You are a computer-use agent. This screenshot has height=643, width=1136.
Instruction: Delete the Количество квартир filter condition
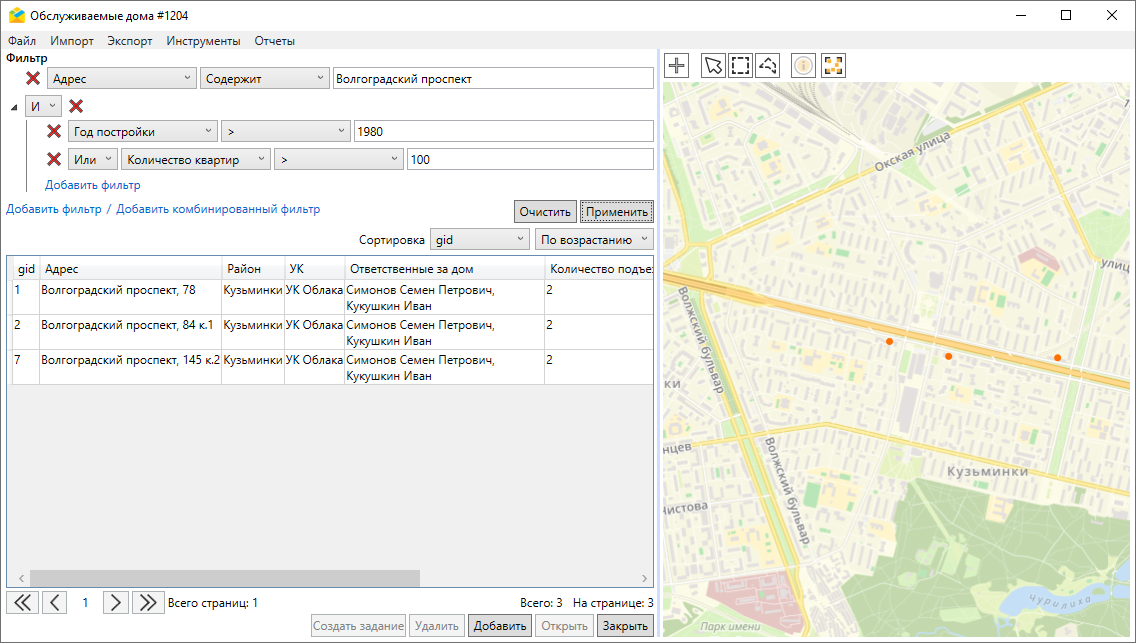point(54,159)
